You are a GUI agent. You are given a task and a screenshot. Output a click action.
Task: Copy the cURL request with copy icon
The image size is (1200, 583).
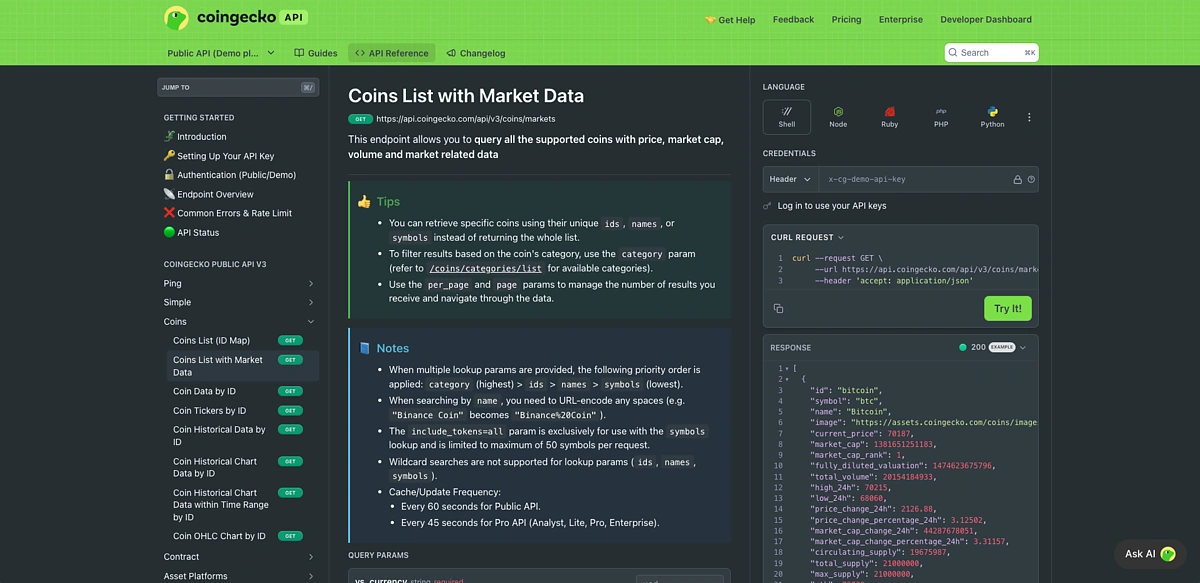(x=779, y=308)
